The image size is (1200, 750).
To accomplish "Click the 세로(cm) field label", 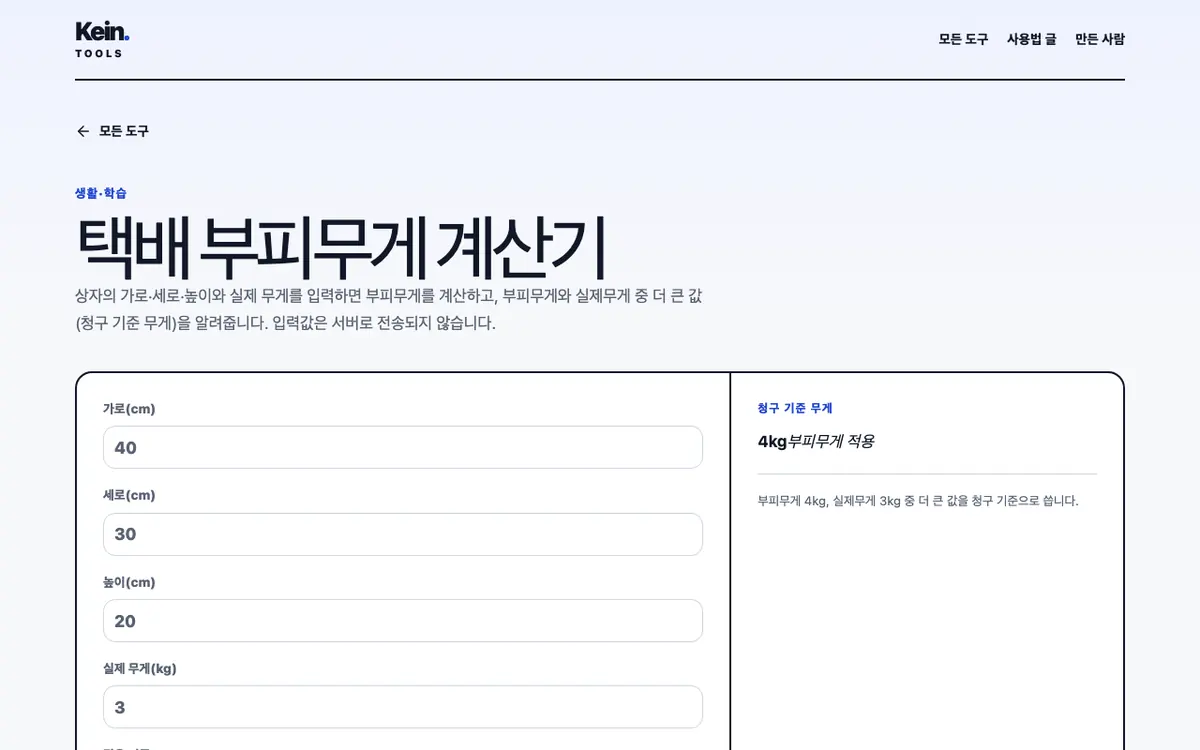I will coord(129,495).
